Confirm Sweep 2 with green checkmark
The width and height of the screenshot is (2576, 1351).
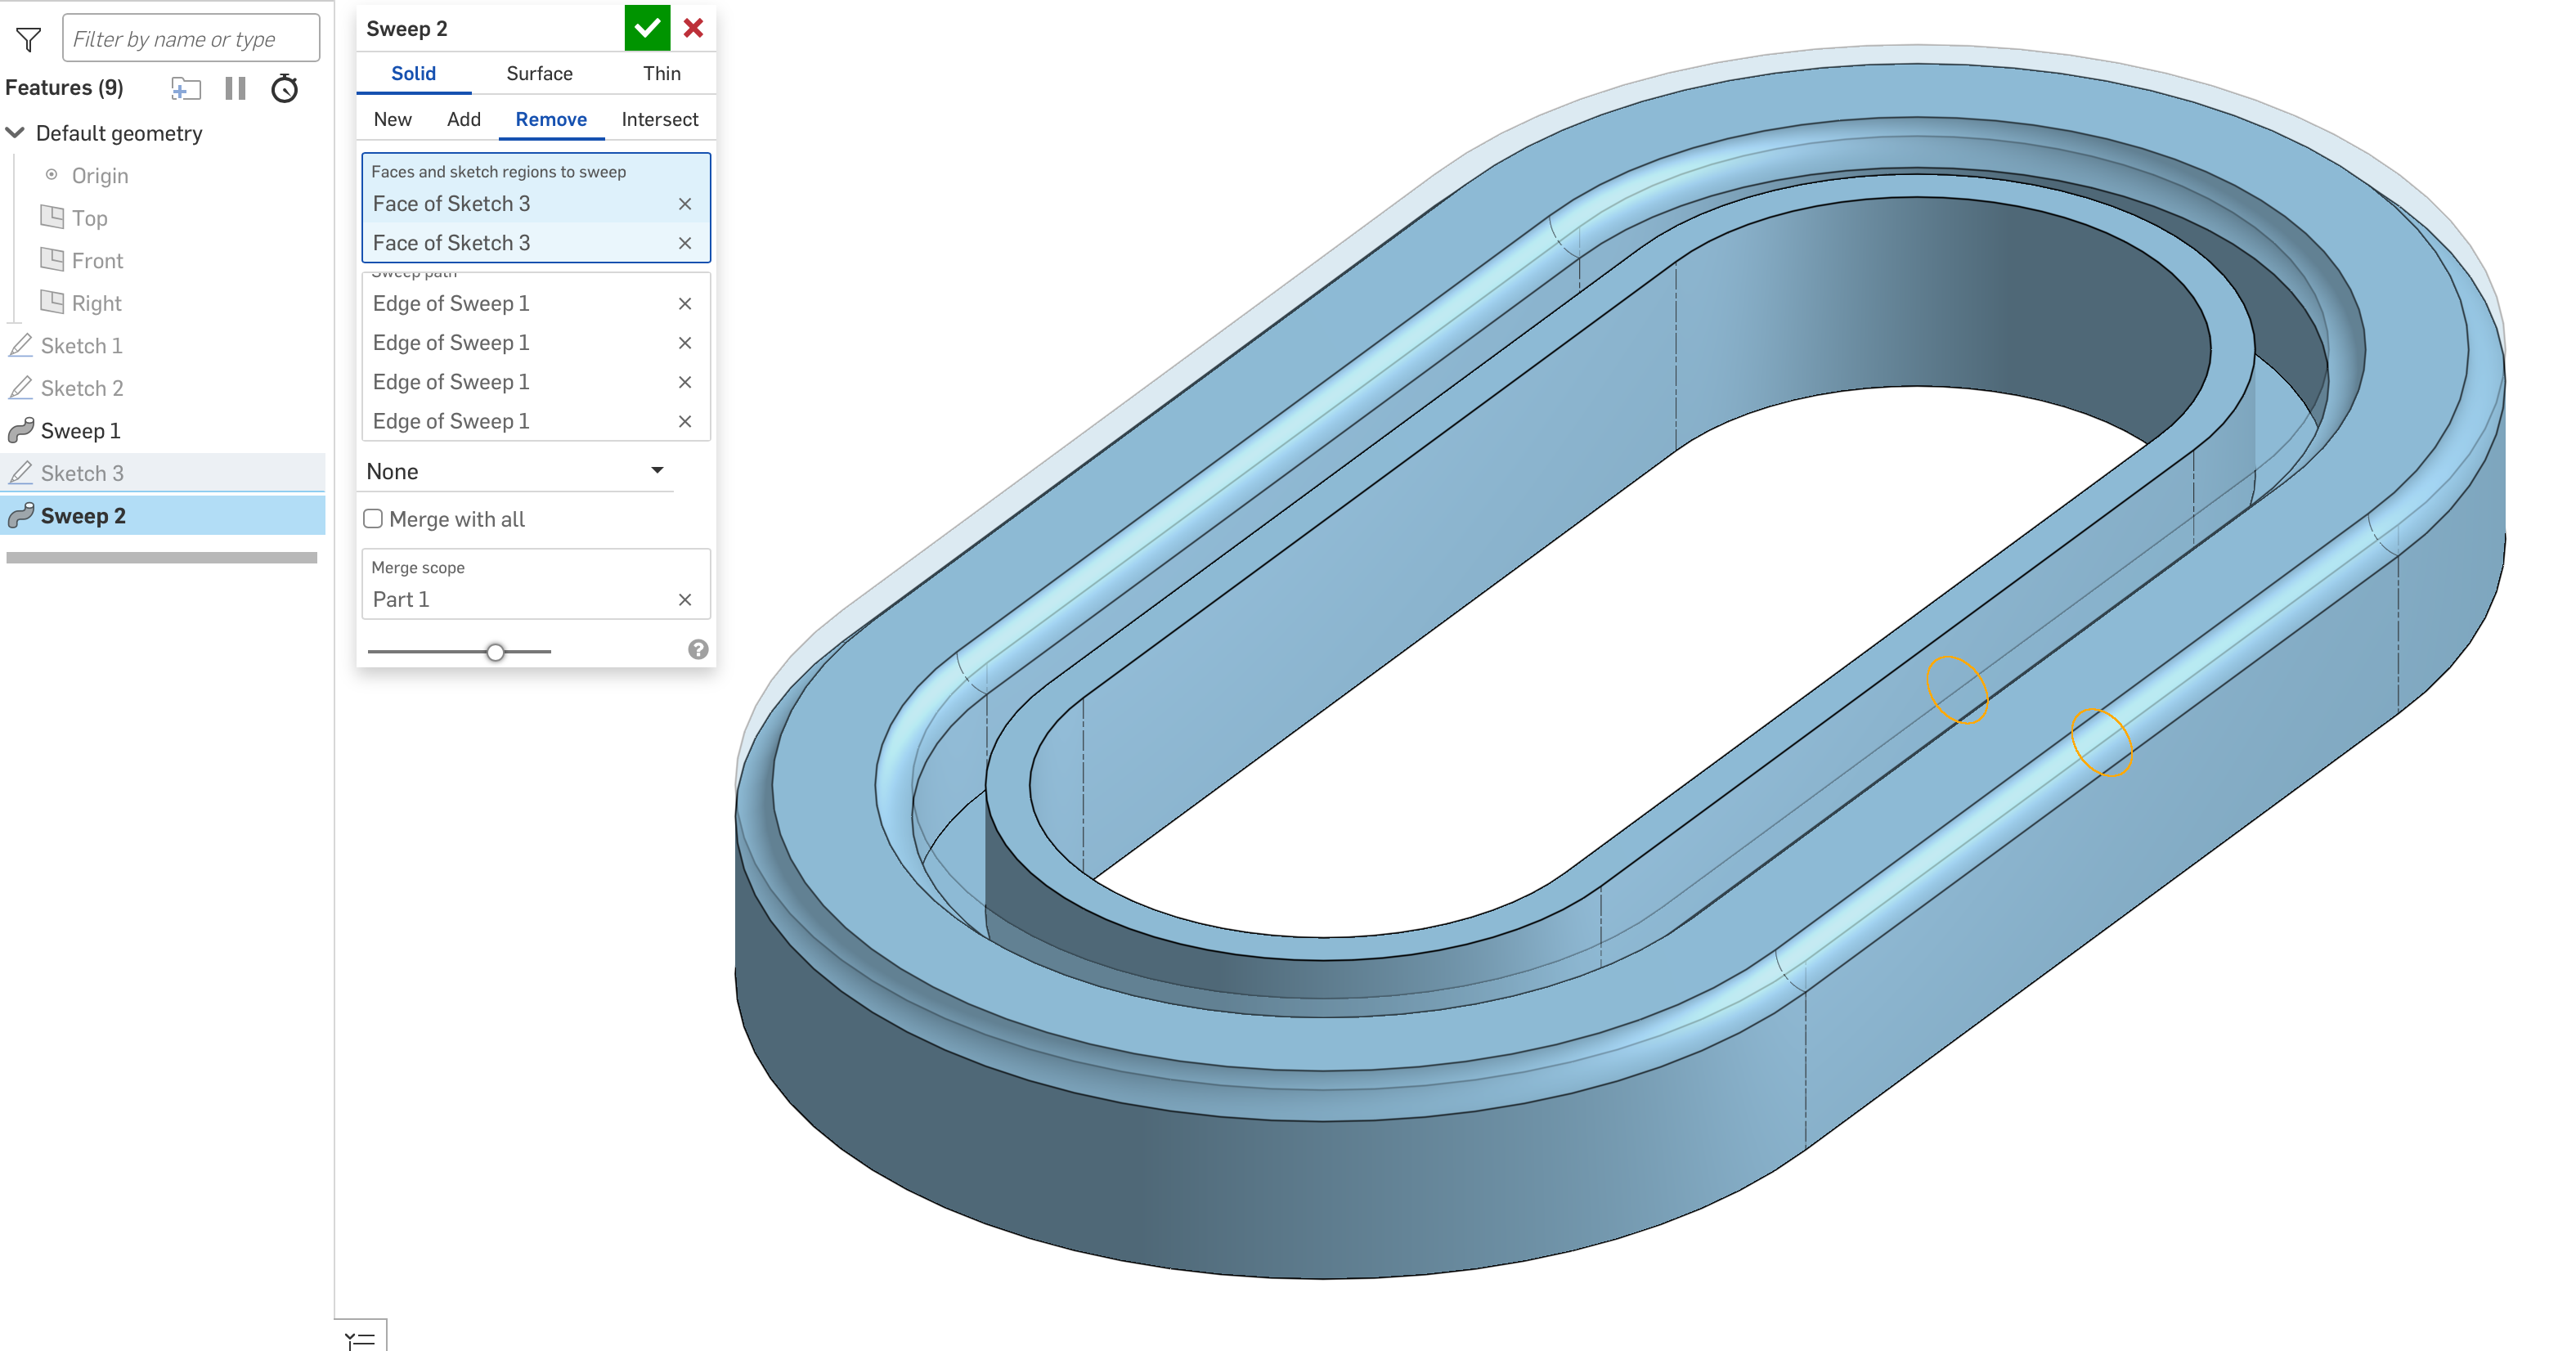coord(646,28)
